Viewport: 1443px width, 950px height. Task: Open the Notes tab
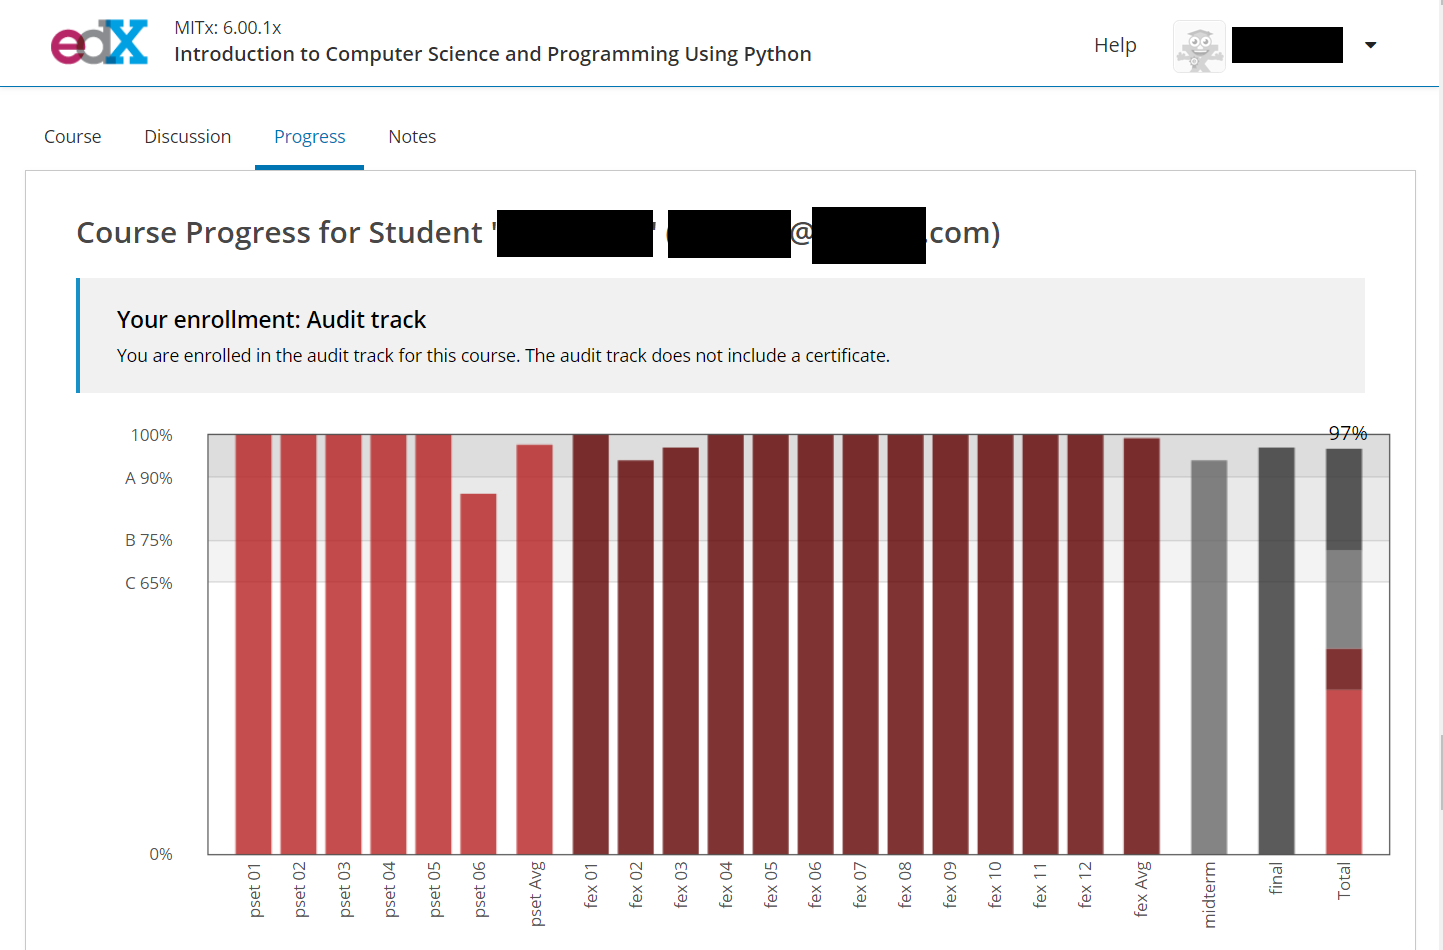click(412, 137)
